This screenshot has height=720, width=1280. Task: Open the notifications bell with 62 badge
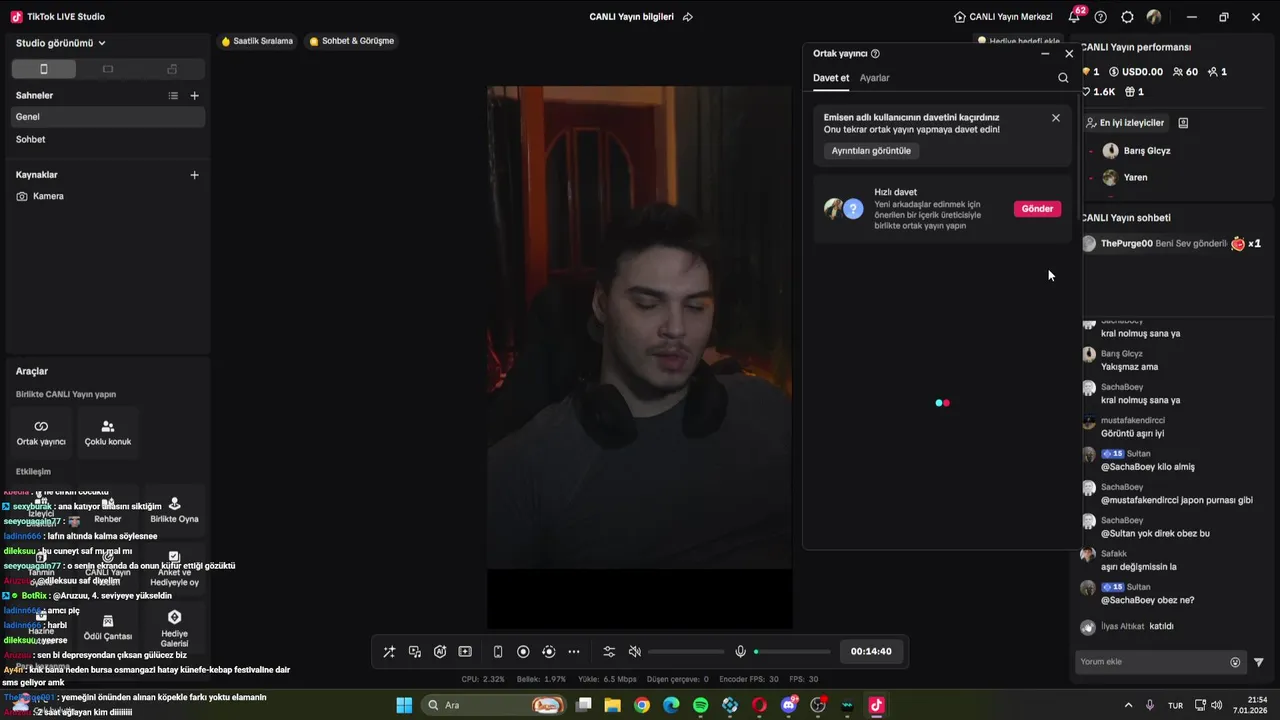click(1075, 16)
